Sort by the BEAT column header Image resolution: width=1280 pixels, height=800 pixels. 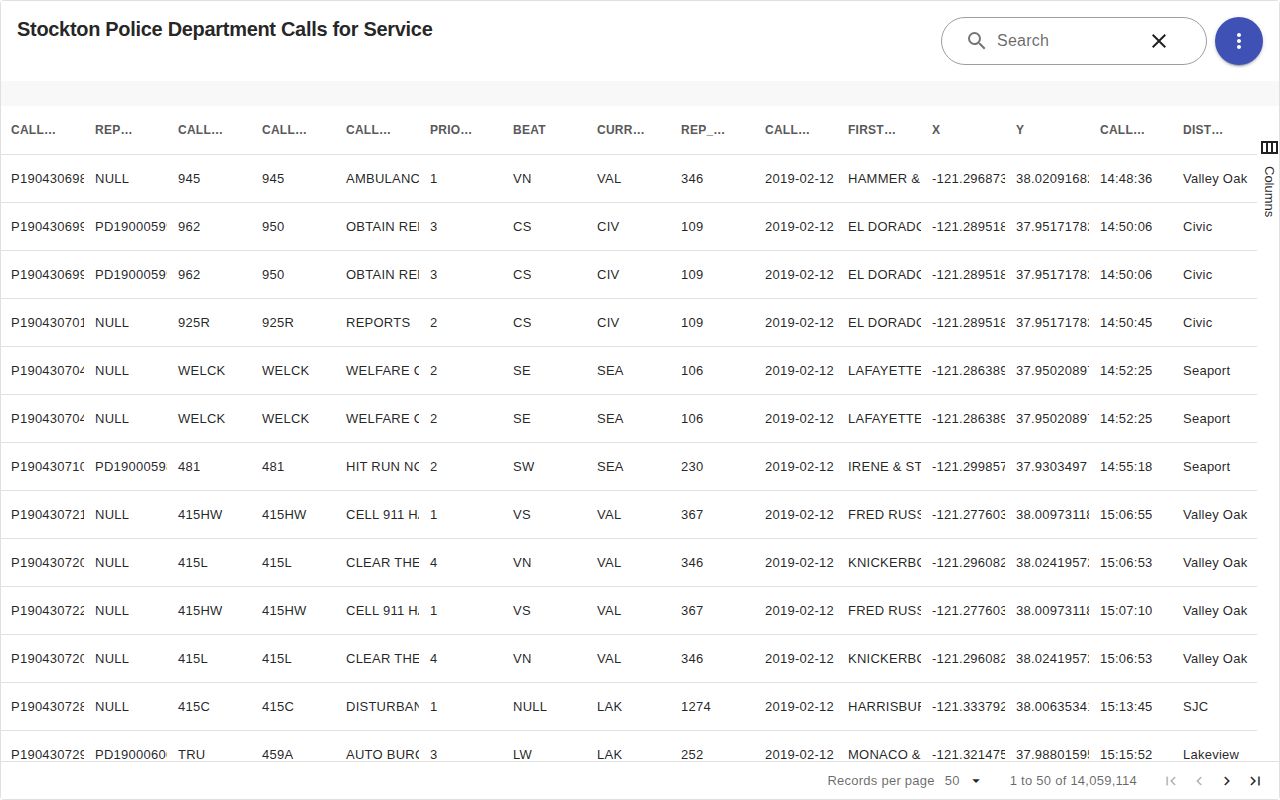coord(529,130)
